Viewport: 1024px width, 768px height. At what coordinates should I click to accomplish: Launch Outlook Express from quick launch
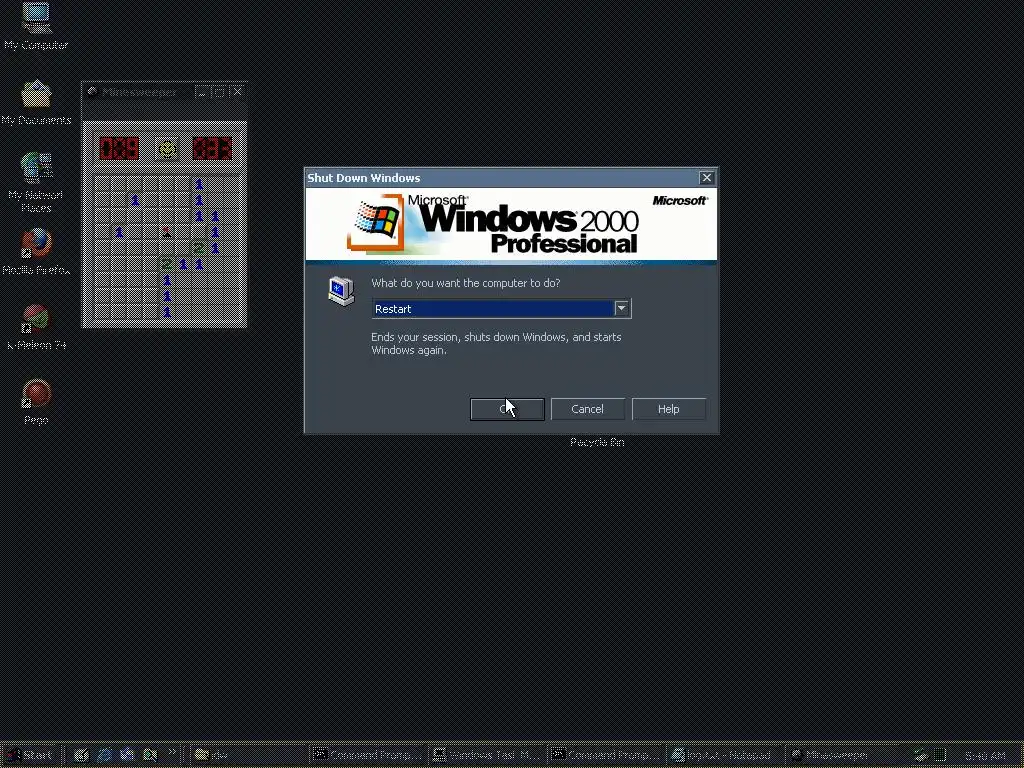(127, 755)
